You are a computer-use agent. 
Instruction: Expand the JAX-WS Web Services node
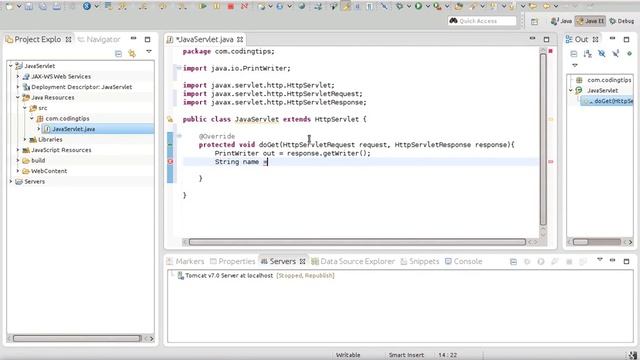pyautogui.click(x=18, y=76)
